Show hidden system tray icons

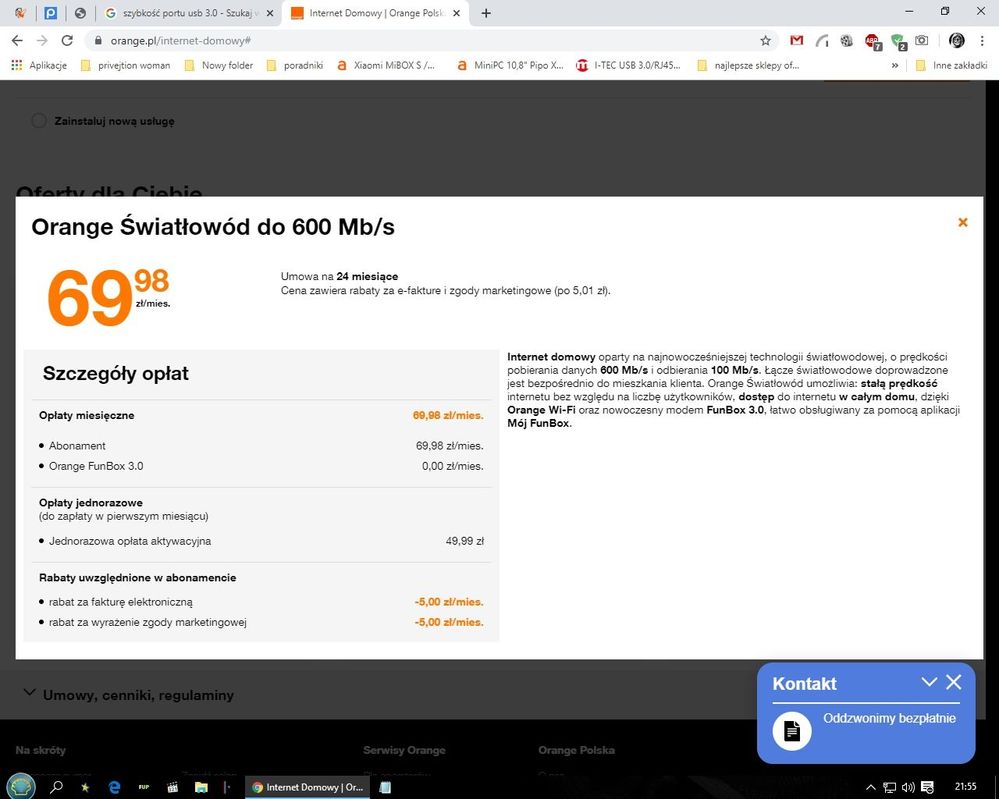(x=870, y=788)
